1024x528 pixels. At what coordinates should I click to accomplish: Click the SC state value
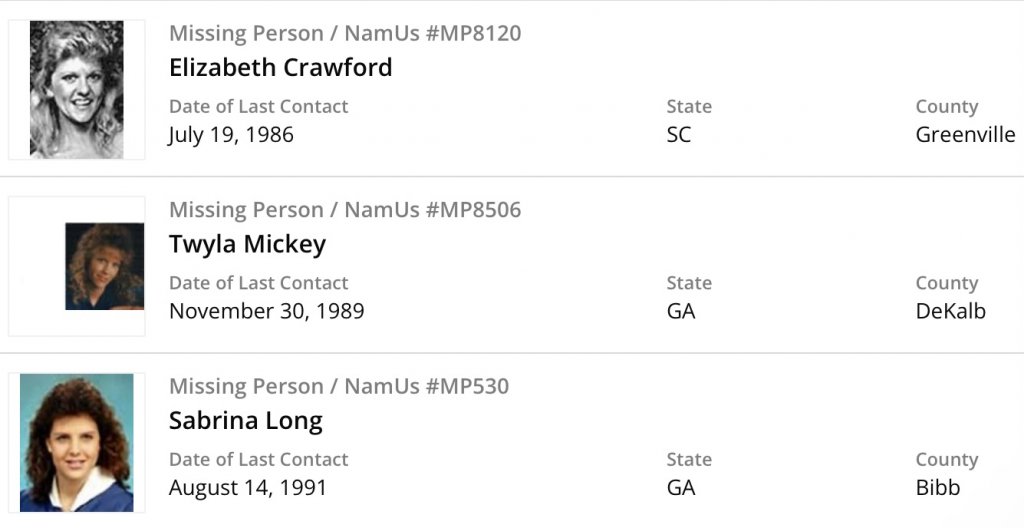point(679,135)
